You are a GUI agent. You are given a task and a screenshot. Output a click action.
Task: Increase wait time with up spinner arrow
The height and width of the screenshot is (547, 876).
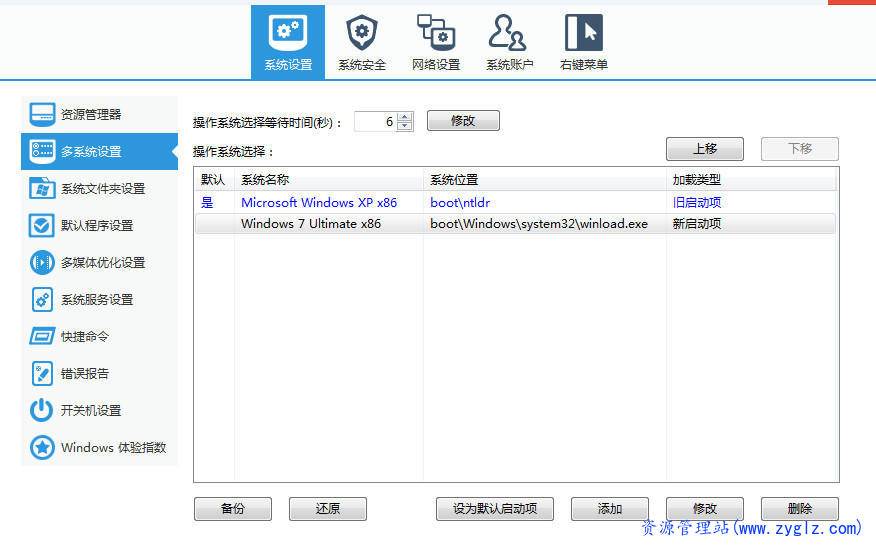[x=405, y=117]
